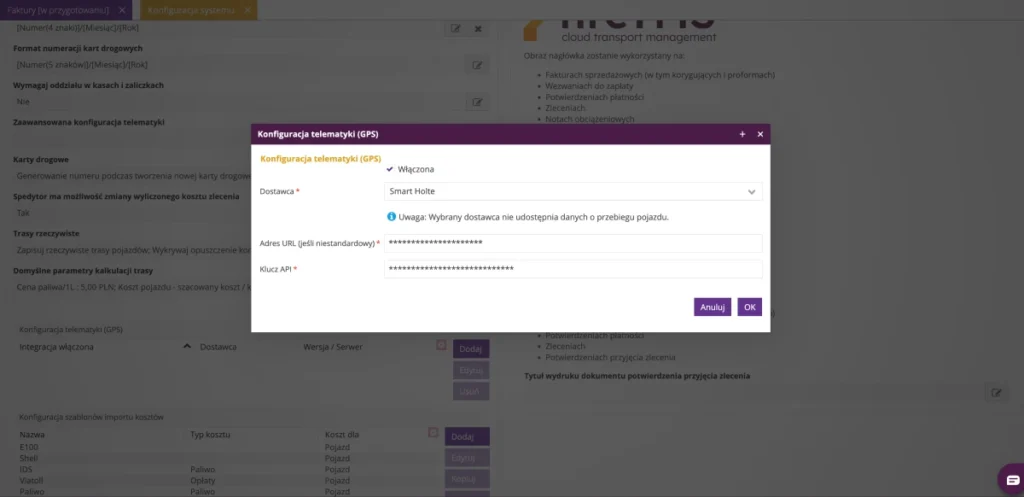The height and width of the screenshot is (497, 1024).
Task: Click Kopiuj in cost import templates section
Action: 467,479
